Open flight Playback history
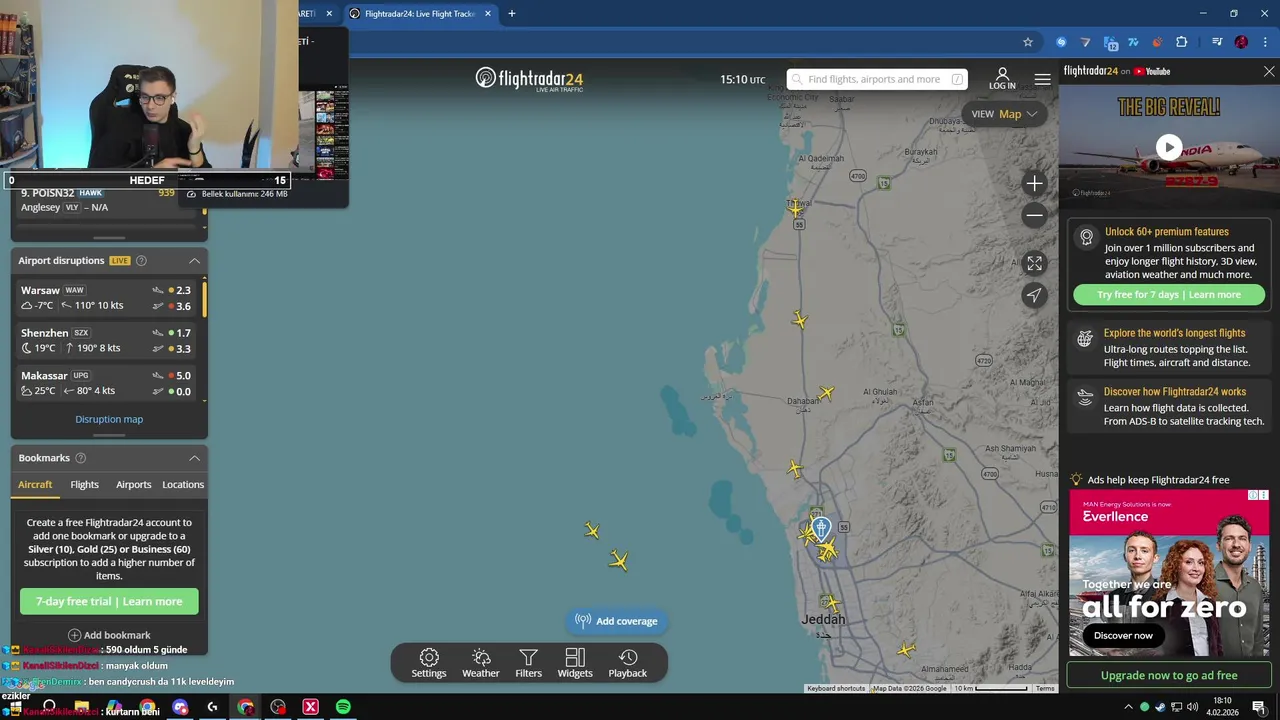Viewport: 1280px width, 720px height. pos(628,663)
